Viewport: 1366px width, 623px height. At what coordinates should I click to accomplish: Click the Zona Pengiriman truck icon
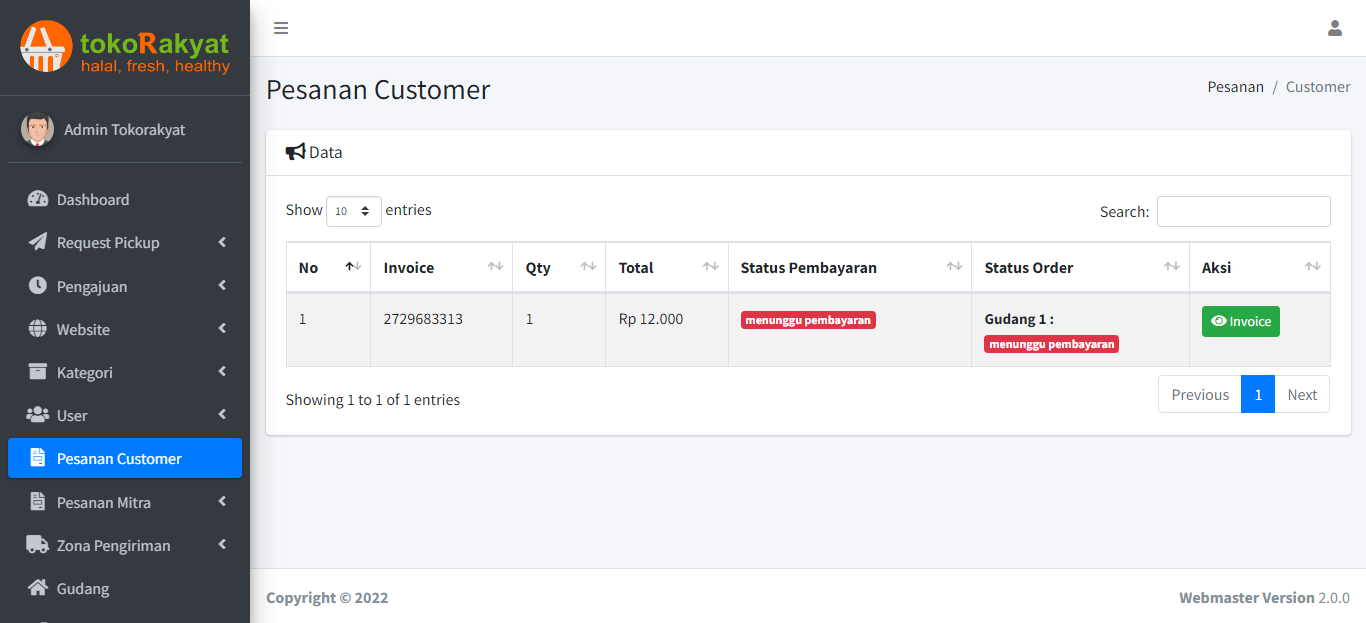38,545
